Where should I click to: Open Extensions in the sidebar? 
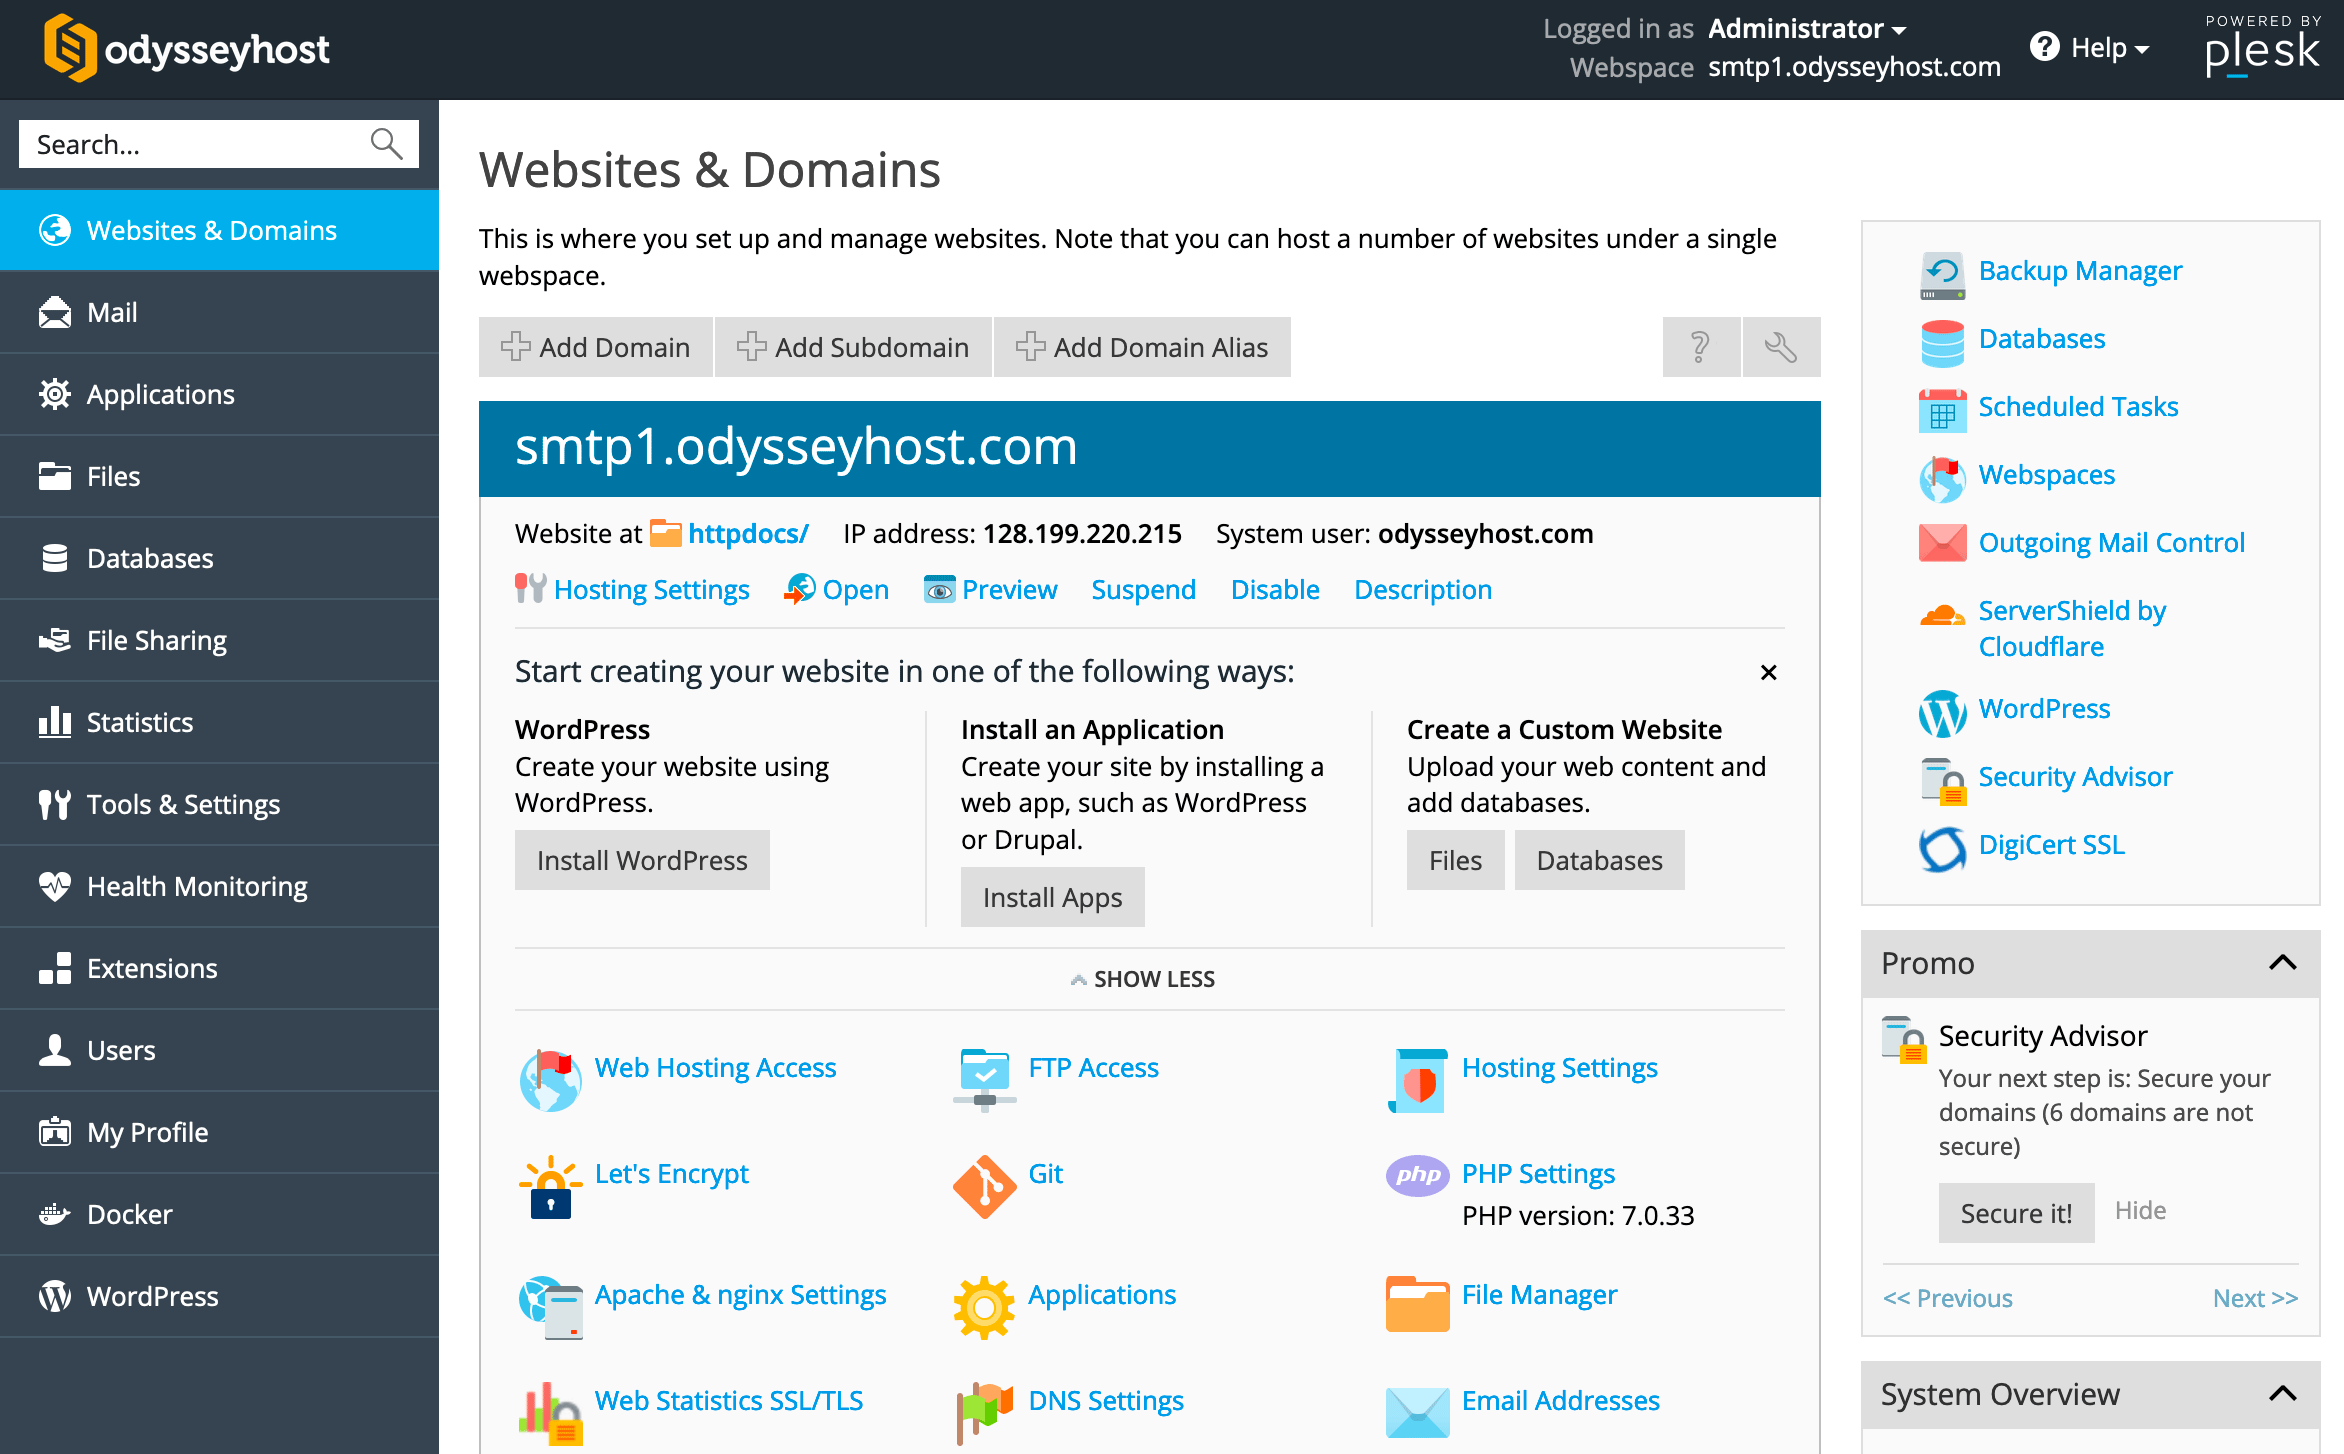[x=219, y=968]
